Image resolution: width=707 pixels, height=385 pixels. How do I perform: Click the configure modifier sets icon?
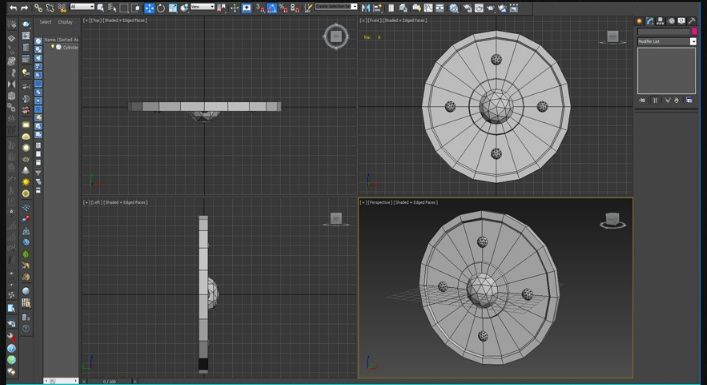[689, 101]
